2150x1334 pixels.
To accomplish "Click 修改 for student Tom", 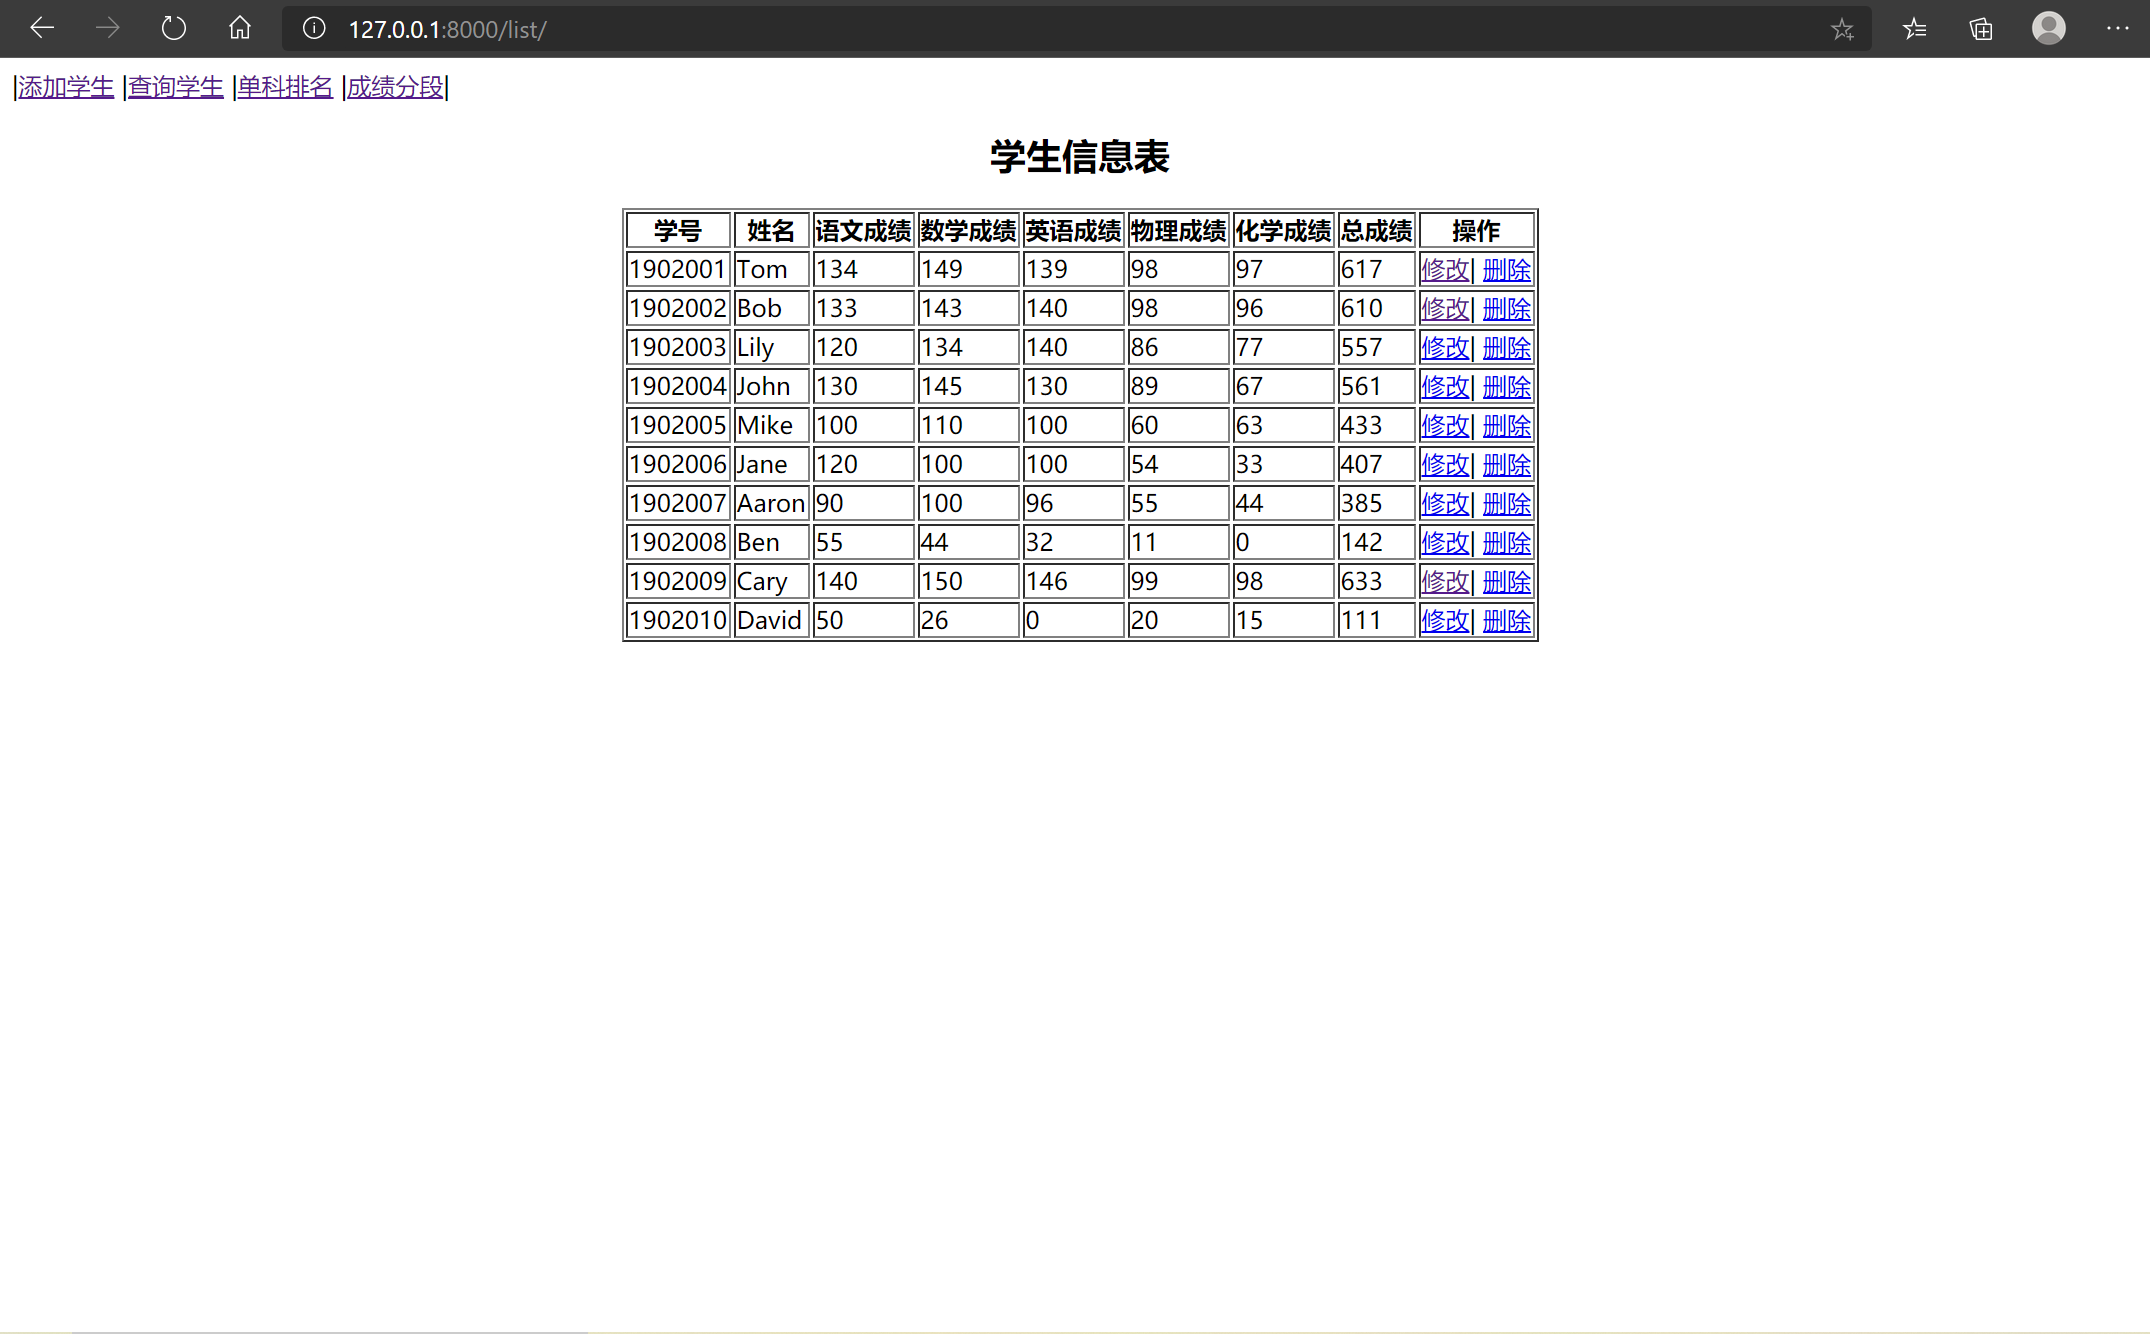I will point(1444,270).
